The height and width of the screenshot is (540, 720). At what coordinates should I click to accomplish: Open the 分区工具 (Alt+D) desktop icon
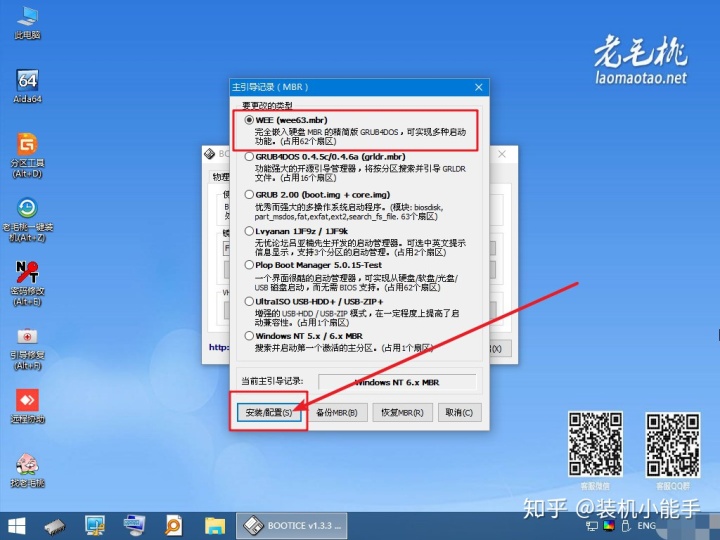[28, 155]
